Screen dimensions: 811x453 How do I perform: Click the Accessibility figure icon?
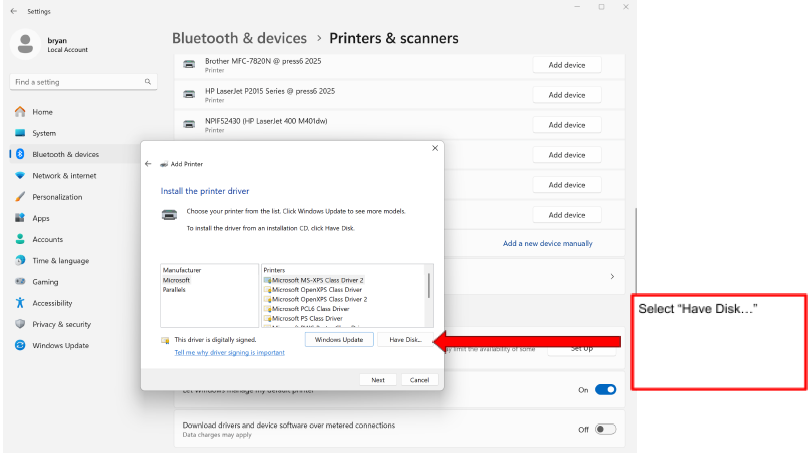pyautogui.click(x=20, y=303)
